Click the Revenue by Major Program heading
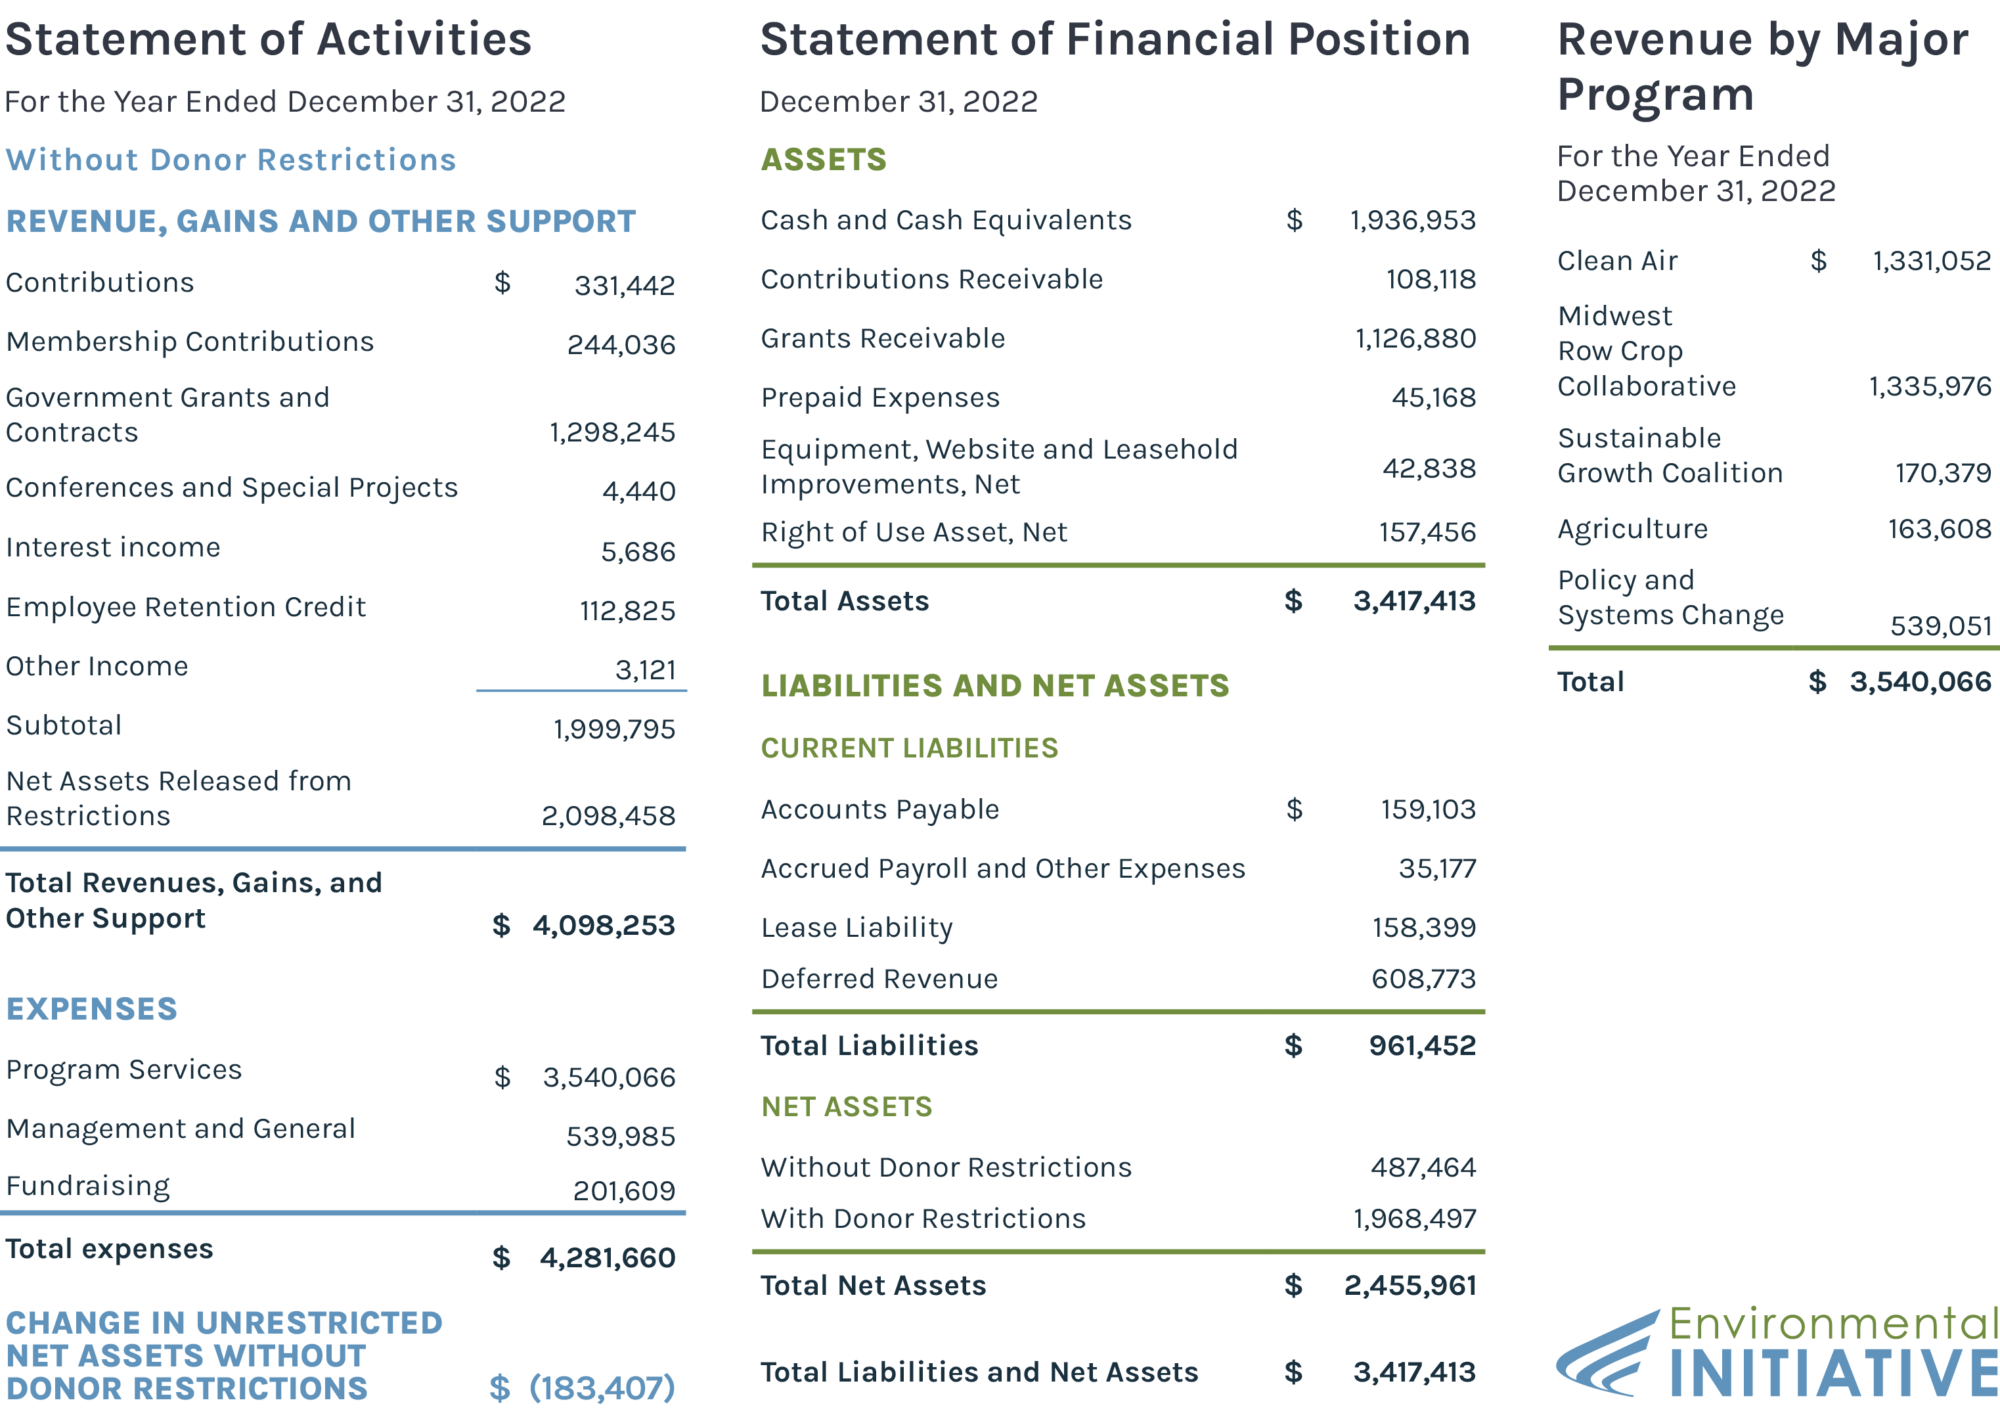This screenshot has height=1419, width=2000. click(1762, 67)
